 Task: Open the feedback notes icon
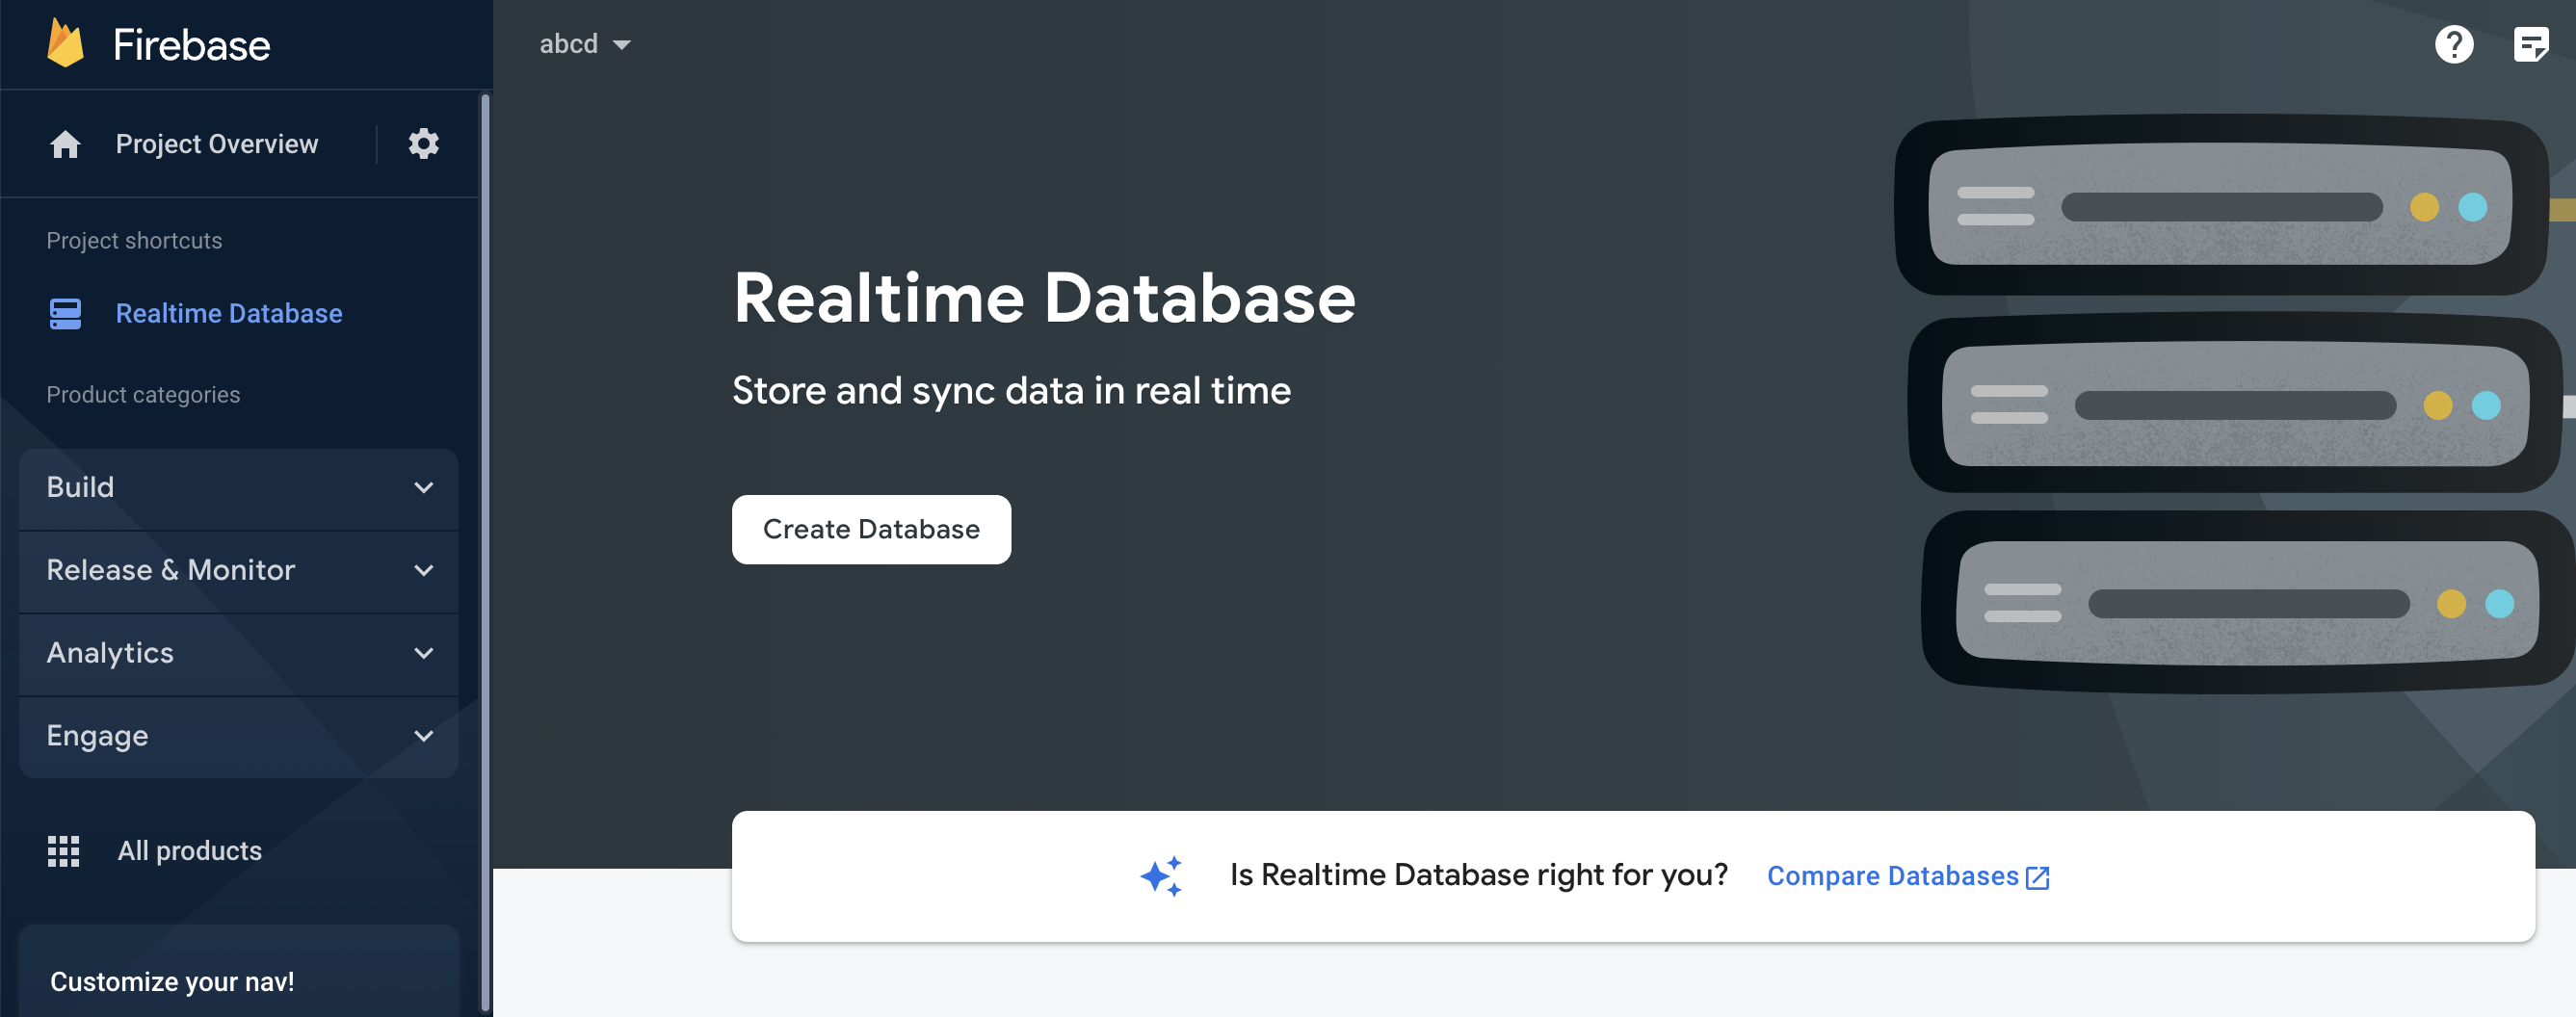[2530, 44]
